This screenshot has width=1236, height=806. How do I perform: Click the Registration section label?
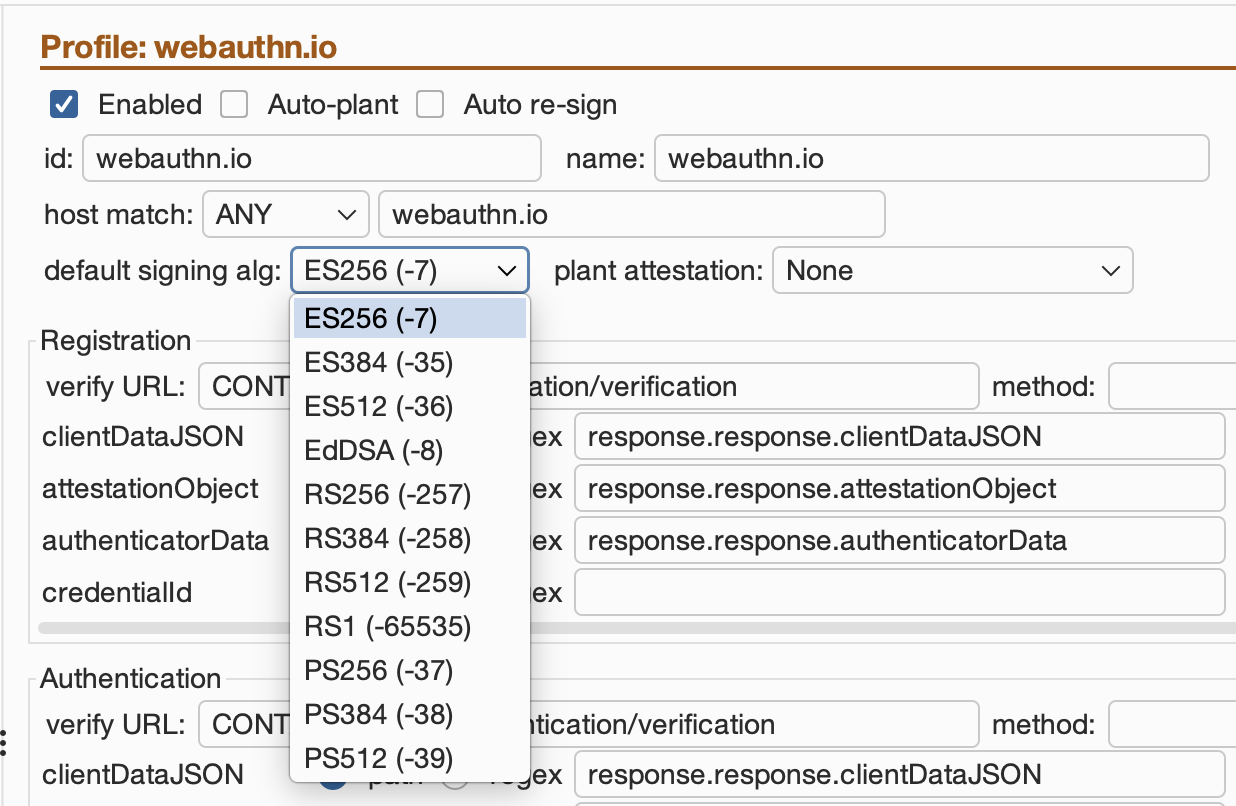click(x=116, y=340)
